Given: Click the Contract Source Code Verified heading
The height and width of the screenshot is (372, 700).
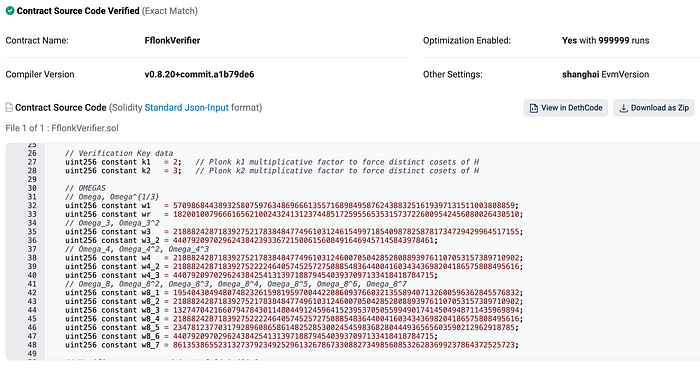Looking at the screenshot, I should tap(78, 11).
